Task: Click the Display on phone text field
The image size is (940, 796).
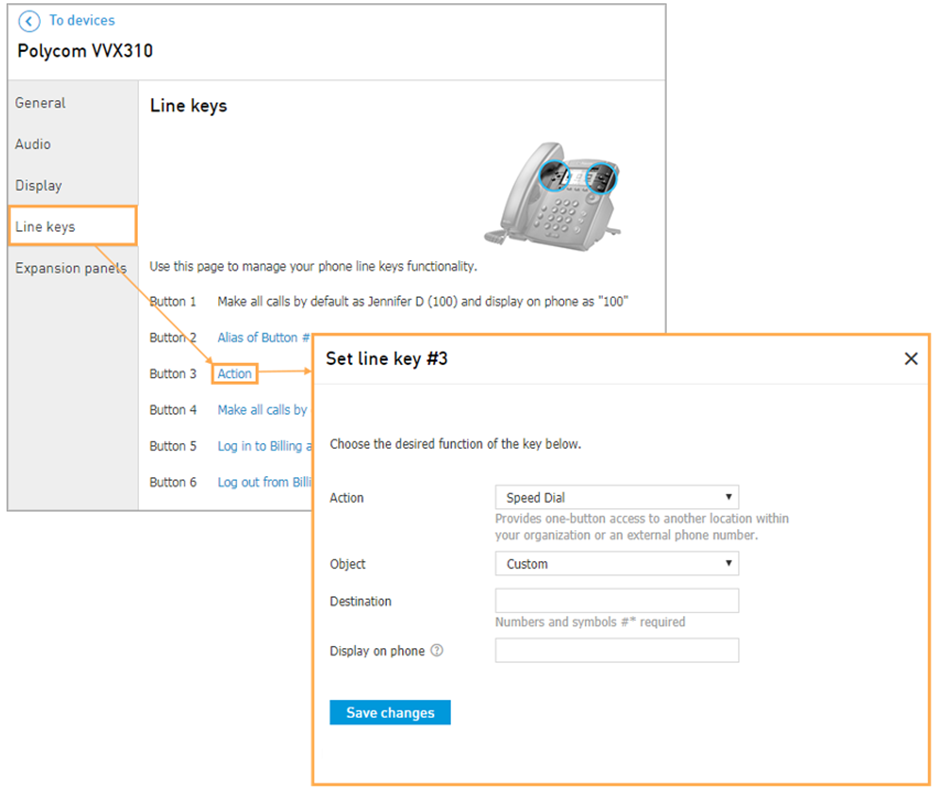Action: 617,650
